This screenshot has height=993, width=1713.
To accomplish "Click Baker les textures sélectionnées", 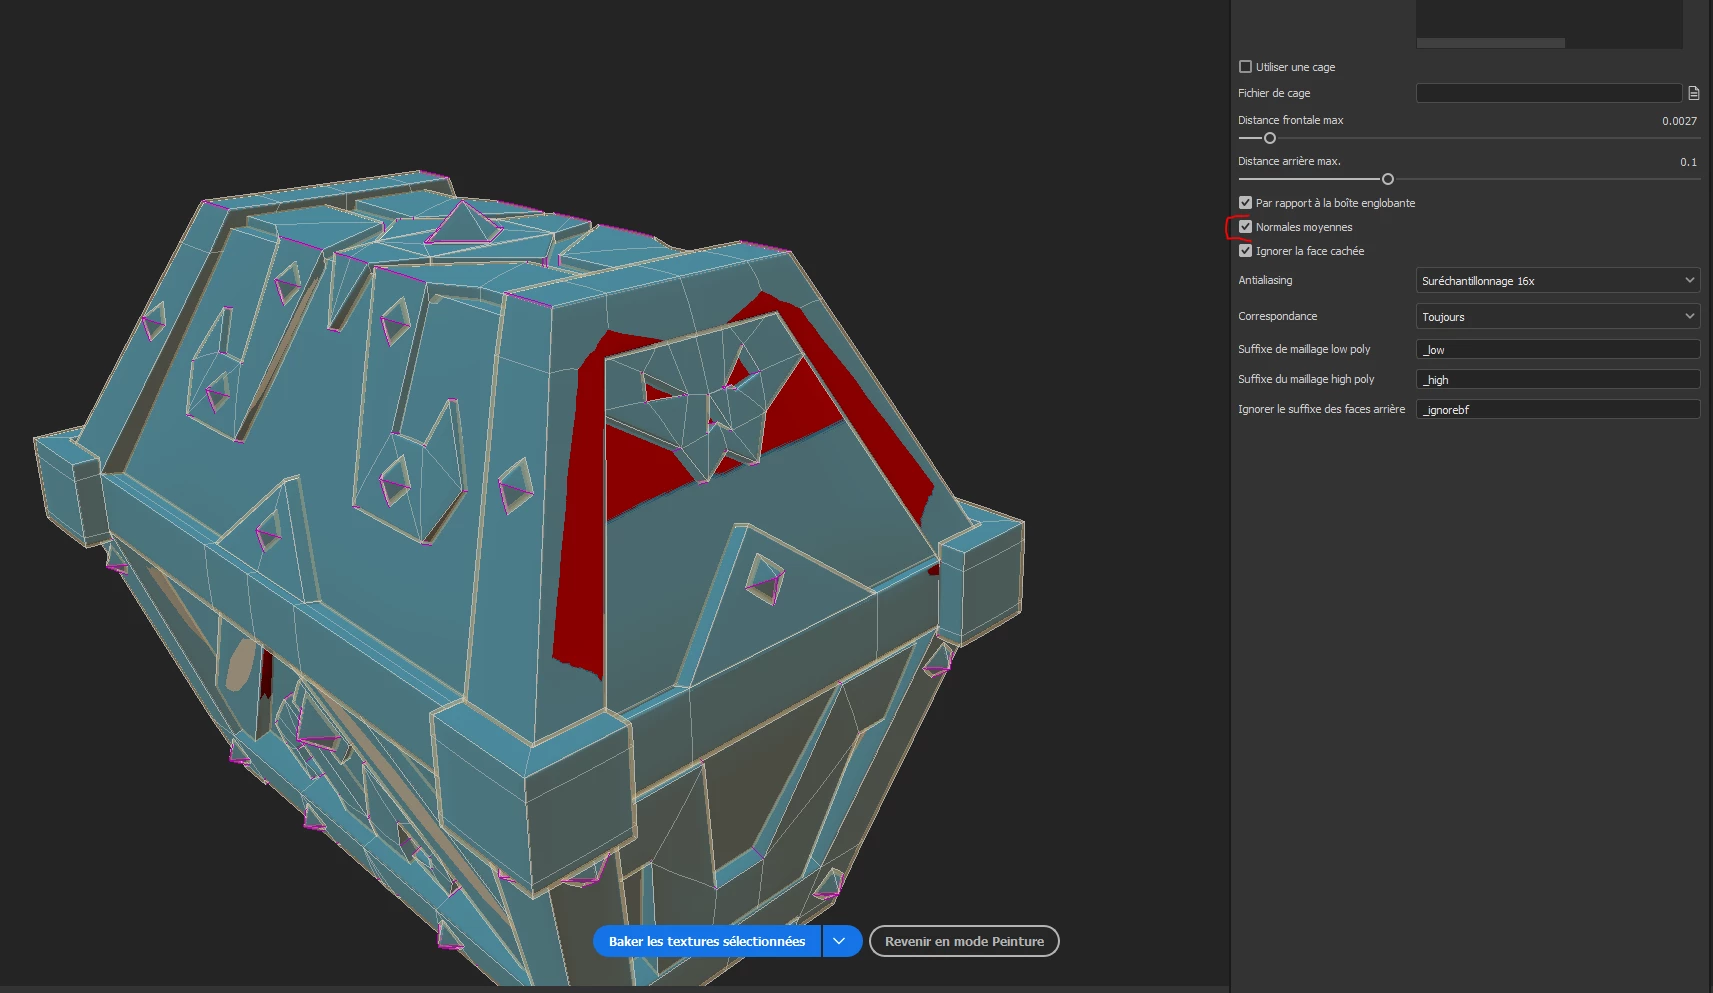I will pyautogui.click(x=707, y=941).
